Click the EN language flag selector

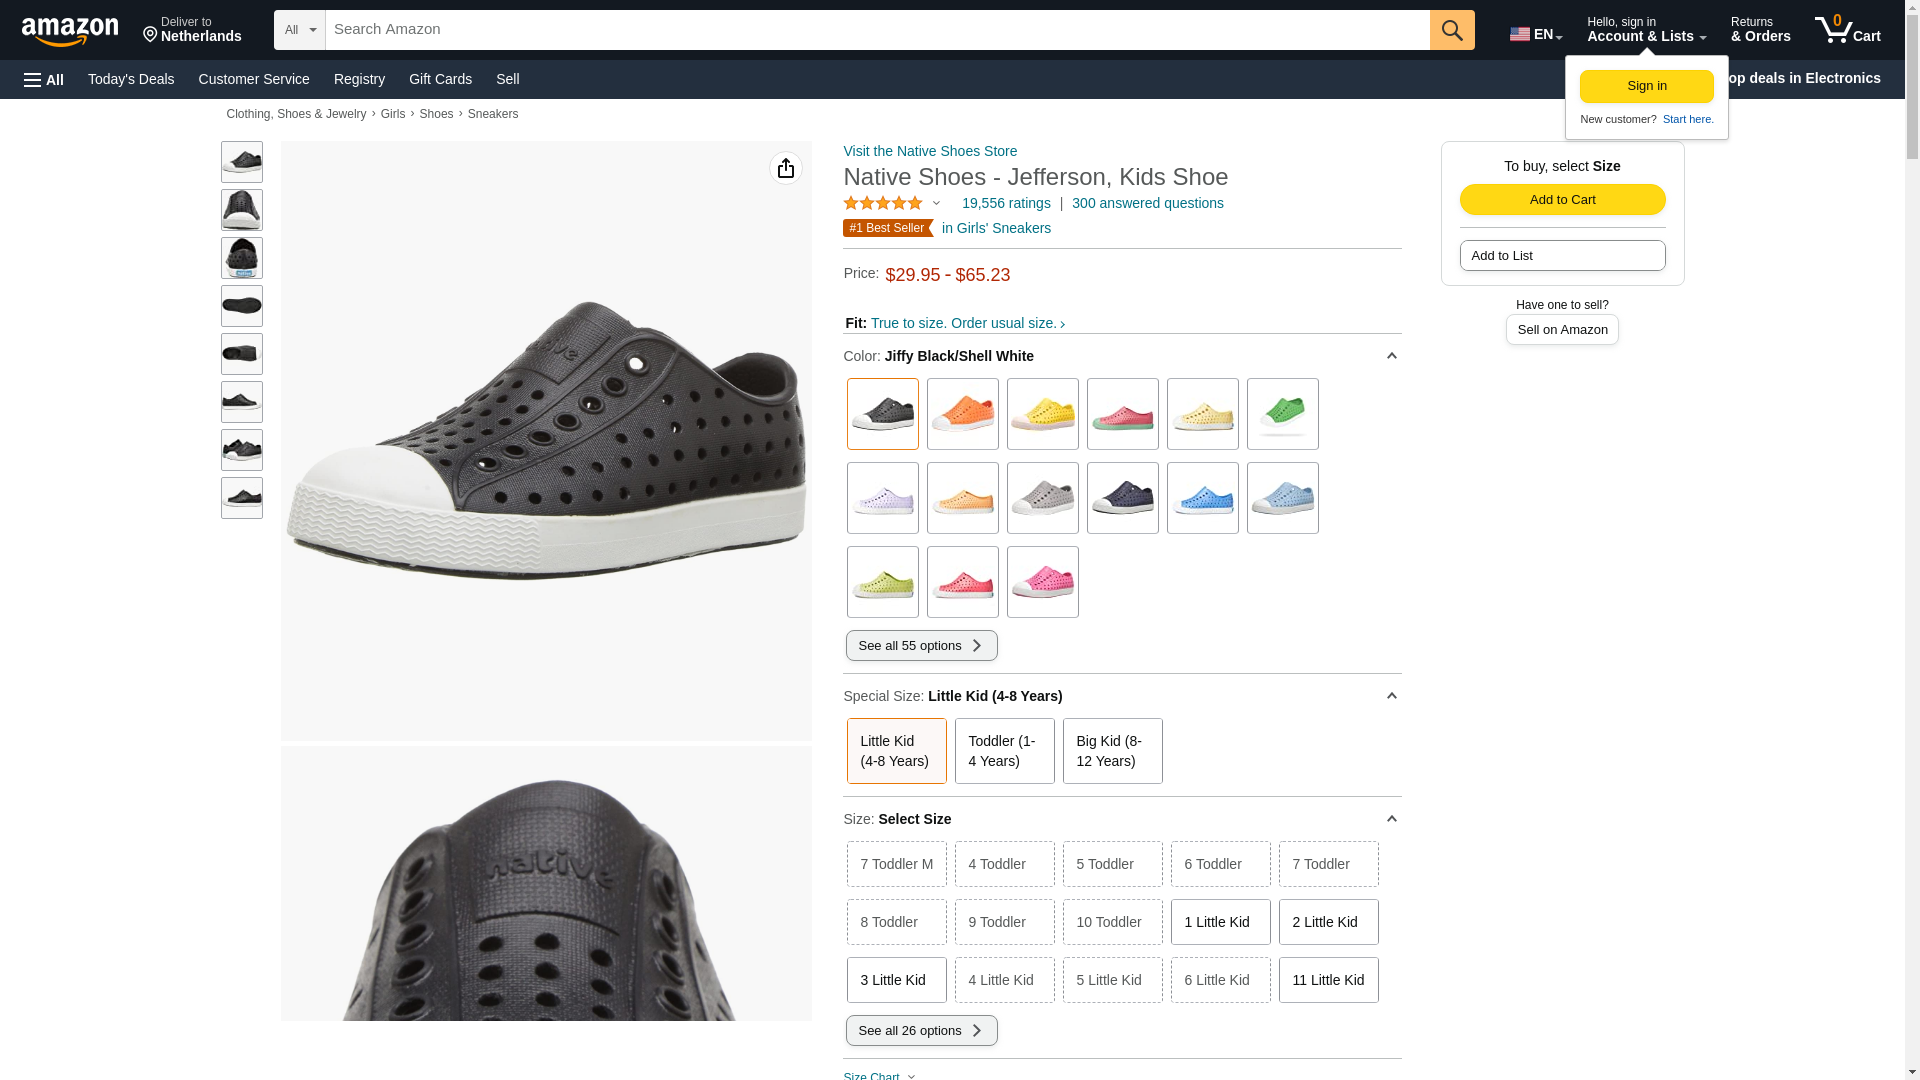[1535, 34]
